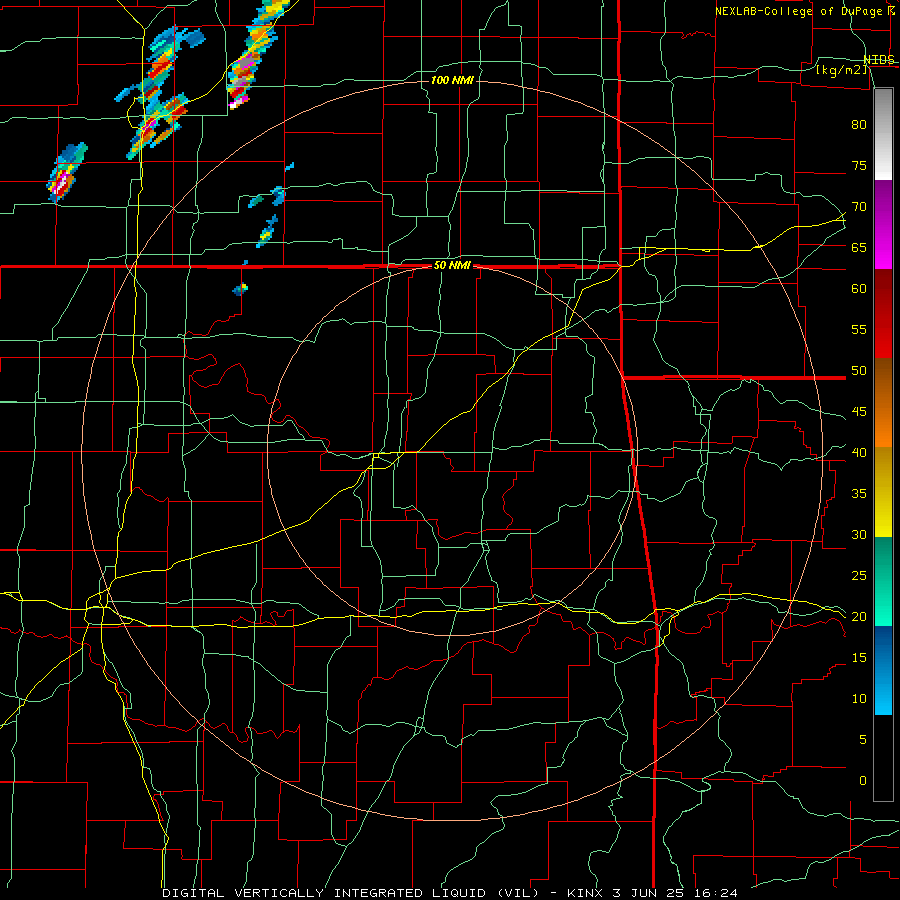Viewport: 900px width, 900px height.
Task: Click the '80' value on the VIL scale
Action: click(859, 125)
